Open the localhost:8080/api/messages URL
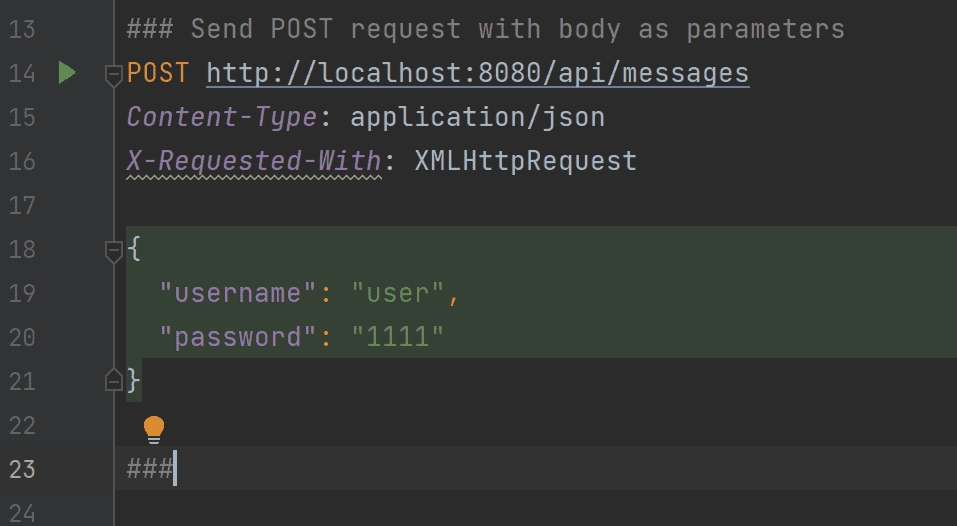Screen dimensions: 957x526 [477, 74]
